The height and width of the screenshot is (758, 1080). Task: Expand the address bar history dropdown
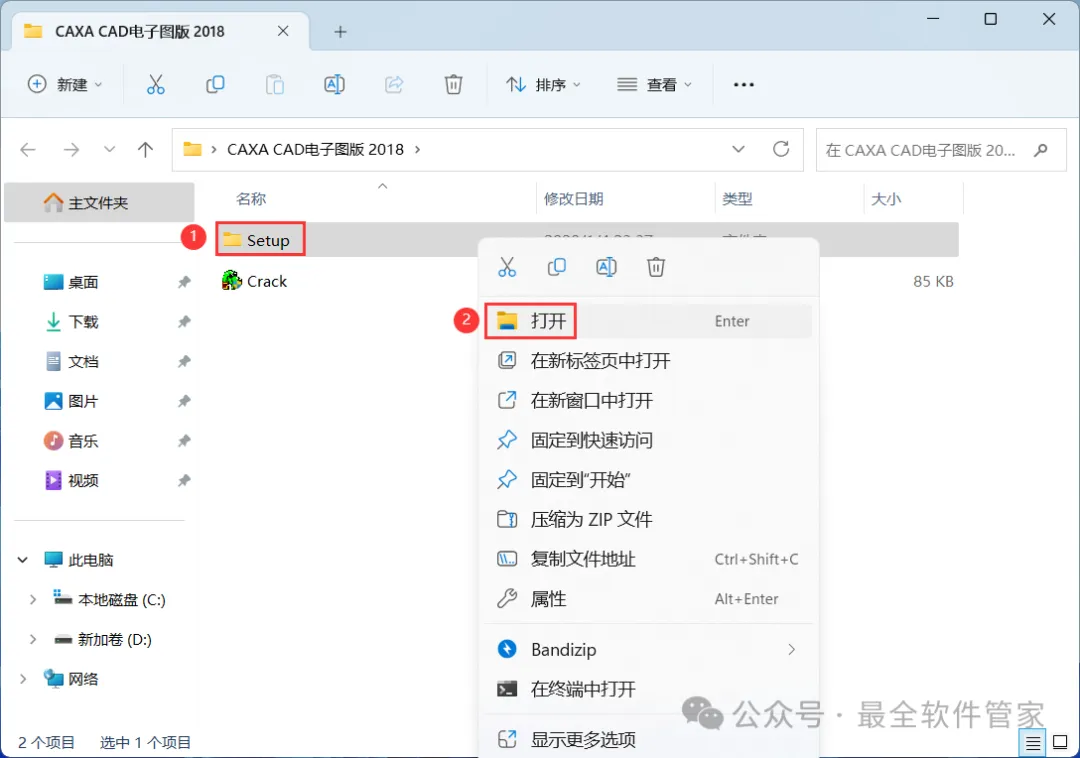coord(738,149)
